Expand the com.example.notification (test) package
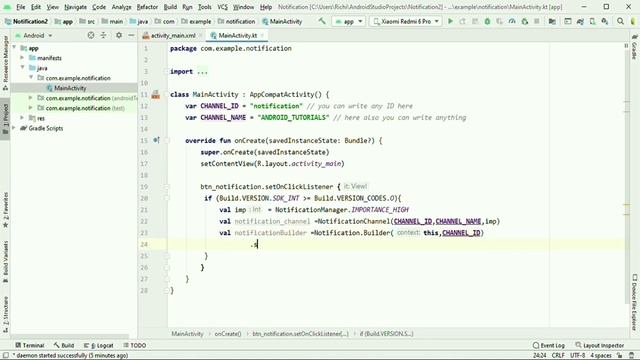640x360 pixels. (x=31, y=108)
